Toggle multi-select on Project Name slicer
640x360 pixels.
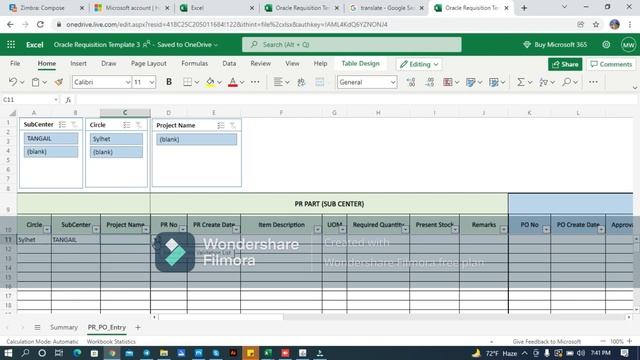coord(221,125)
